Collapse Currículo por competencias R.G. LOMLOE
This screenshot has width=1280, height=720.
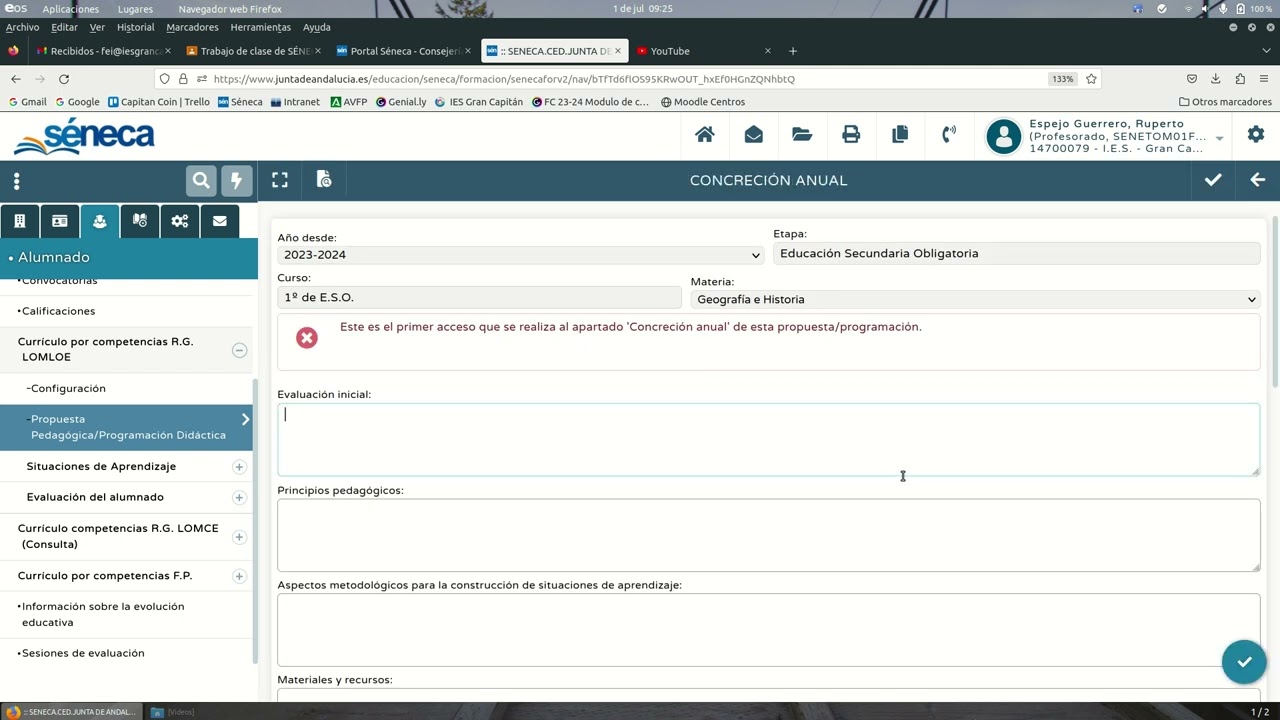point(239,350)
